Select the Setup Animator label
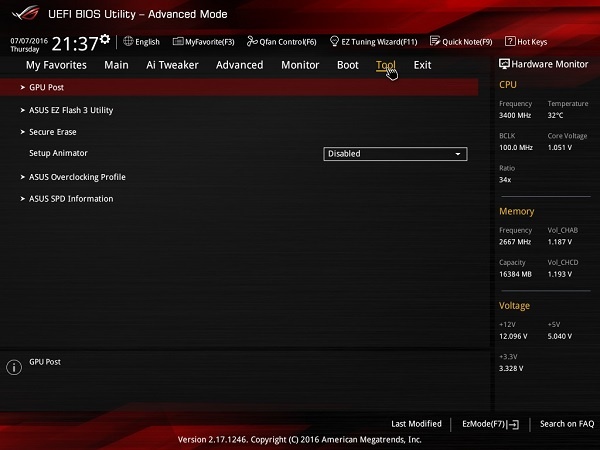 (x=58, y=153)
